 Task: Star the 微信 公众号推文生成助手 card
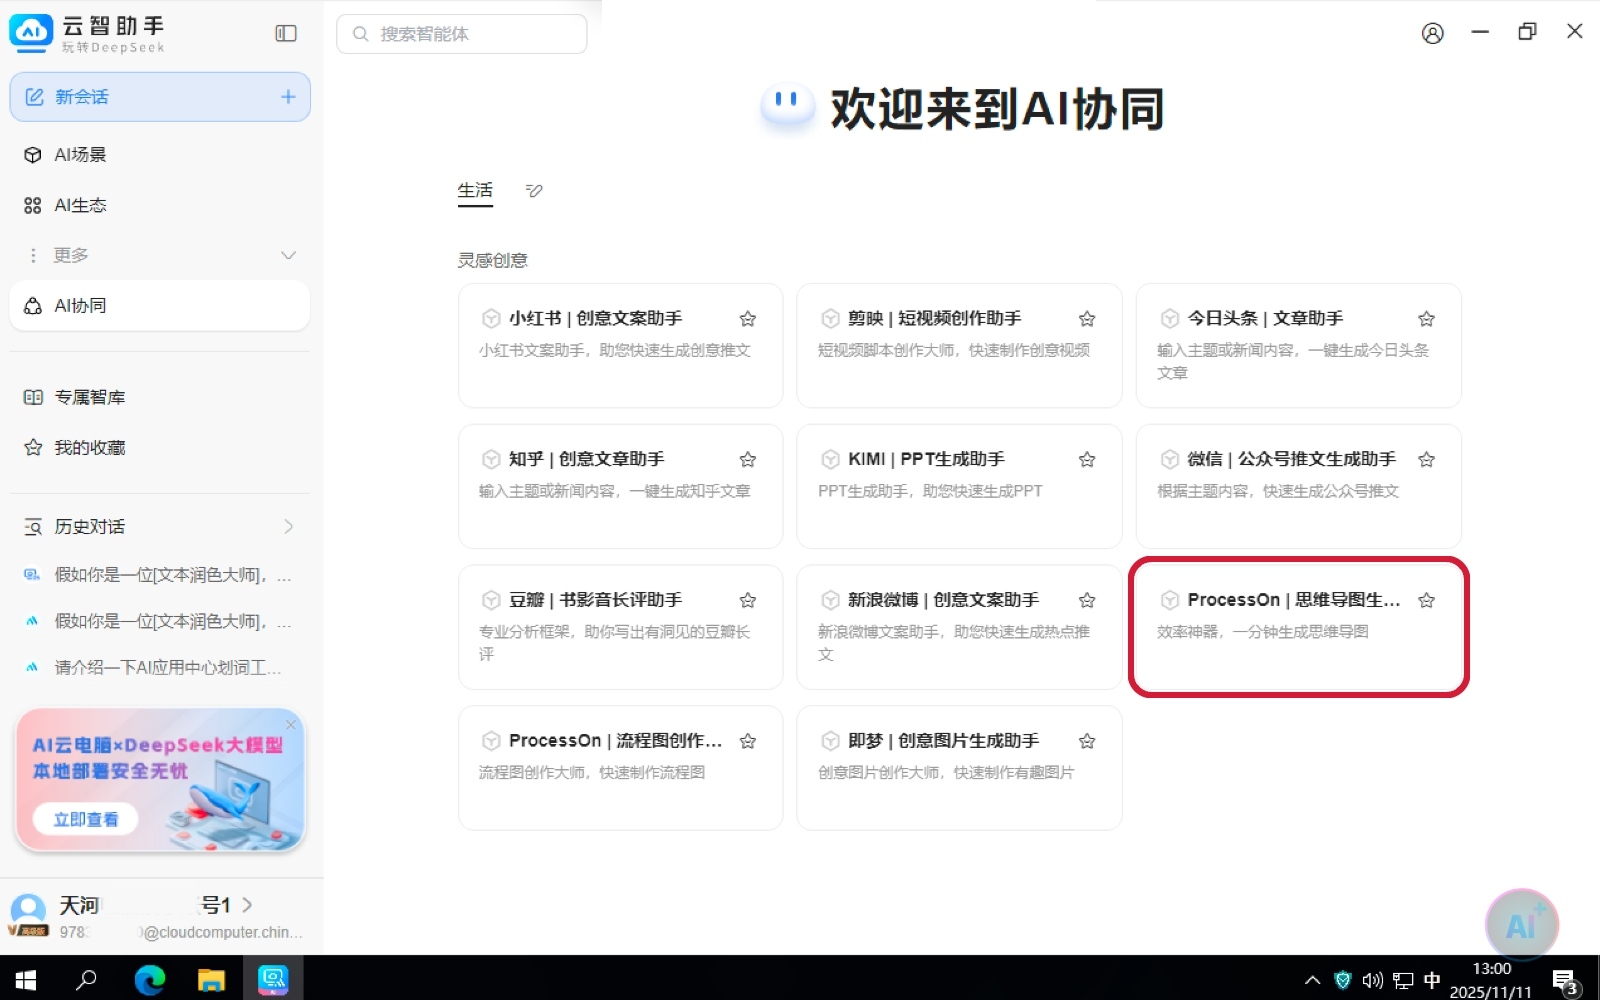(1426, 460)
